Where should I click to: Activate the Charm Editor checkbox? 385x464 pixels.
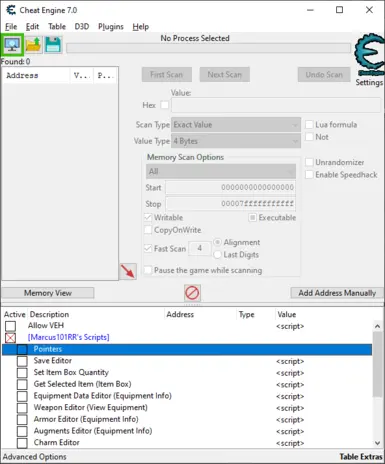point(22,443)
